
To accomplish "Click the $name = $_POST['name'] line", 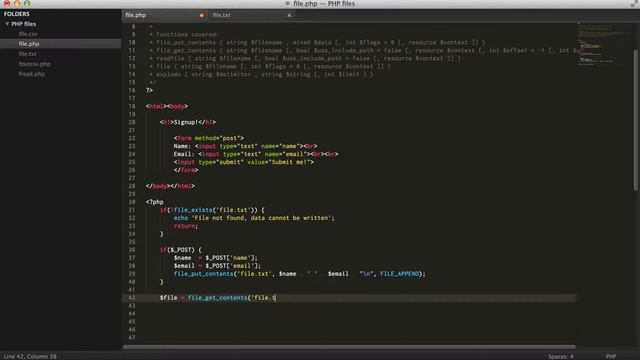I will [216, 258].
